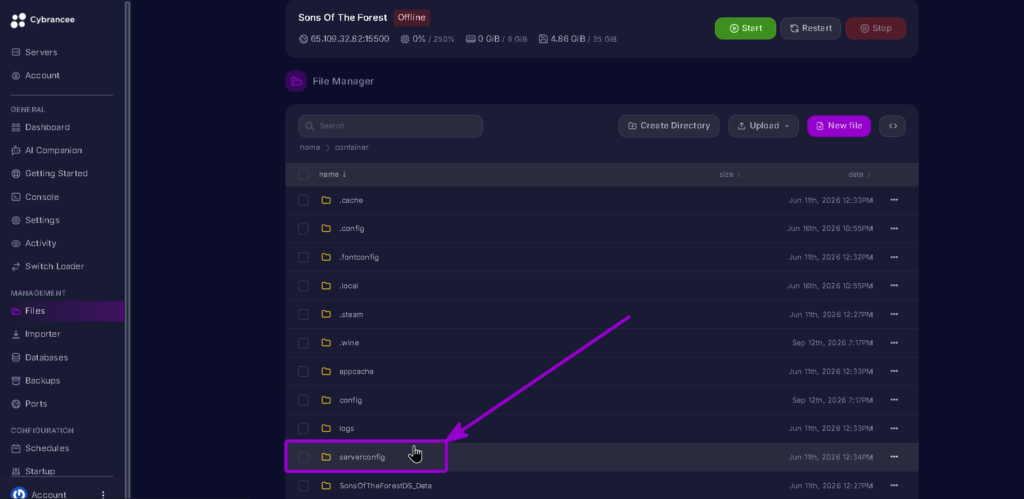1024x499 pixels.
Task: Click the folder icon of the .local row
Action: 327,286
